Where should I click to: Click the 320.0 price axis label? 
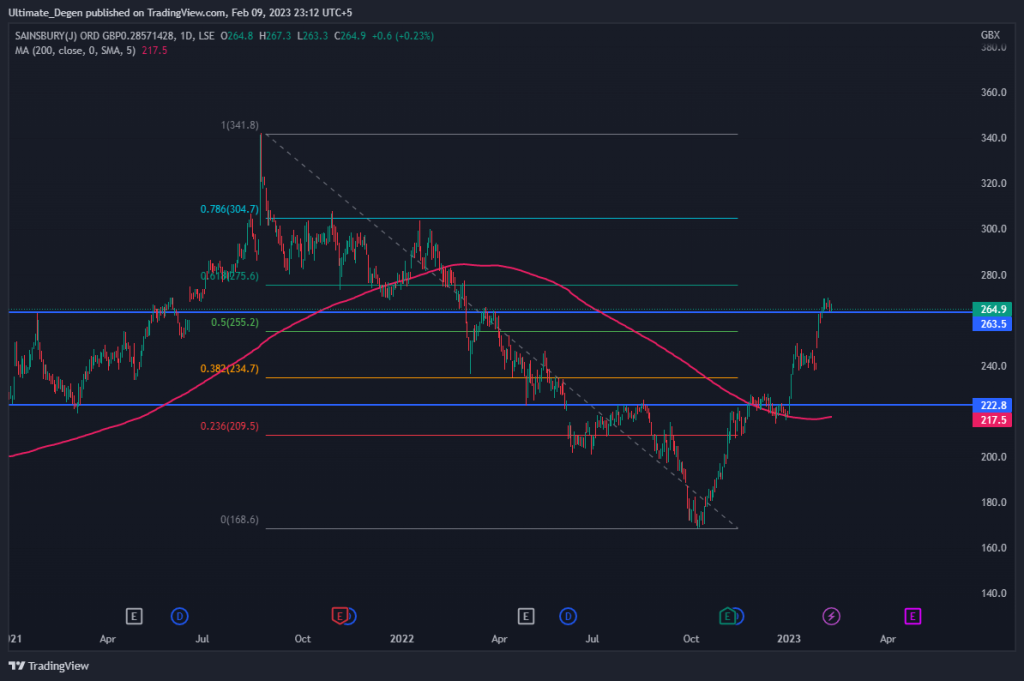(x=993, y=183)
